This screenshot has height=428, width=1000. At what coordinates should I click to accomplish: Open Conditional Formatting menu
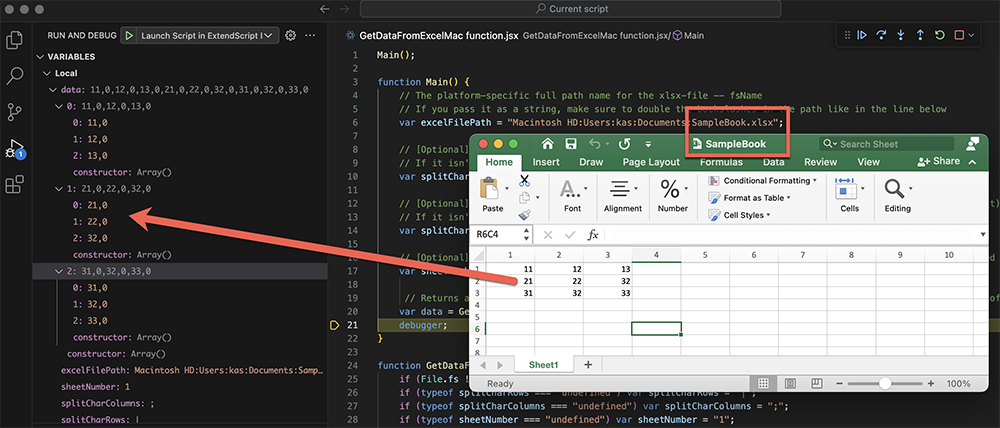coord(762,181)
